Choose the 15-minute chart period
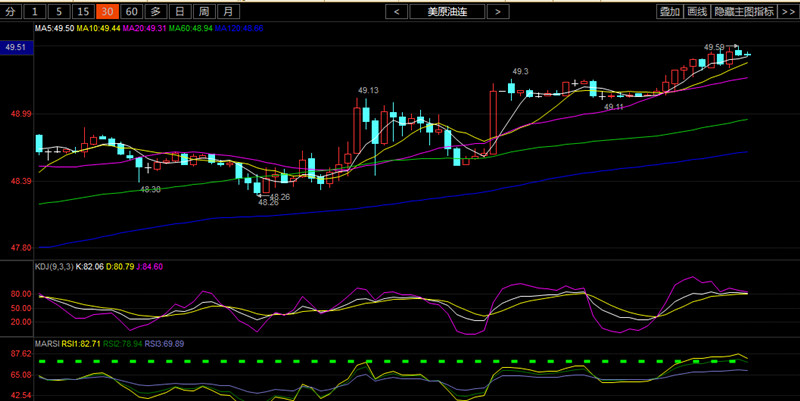Screen dimensions: 800x401 [x=84, y=12]
